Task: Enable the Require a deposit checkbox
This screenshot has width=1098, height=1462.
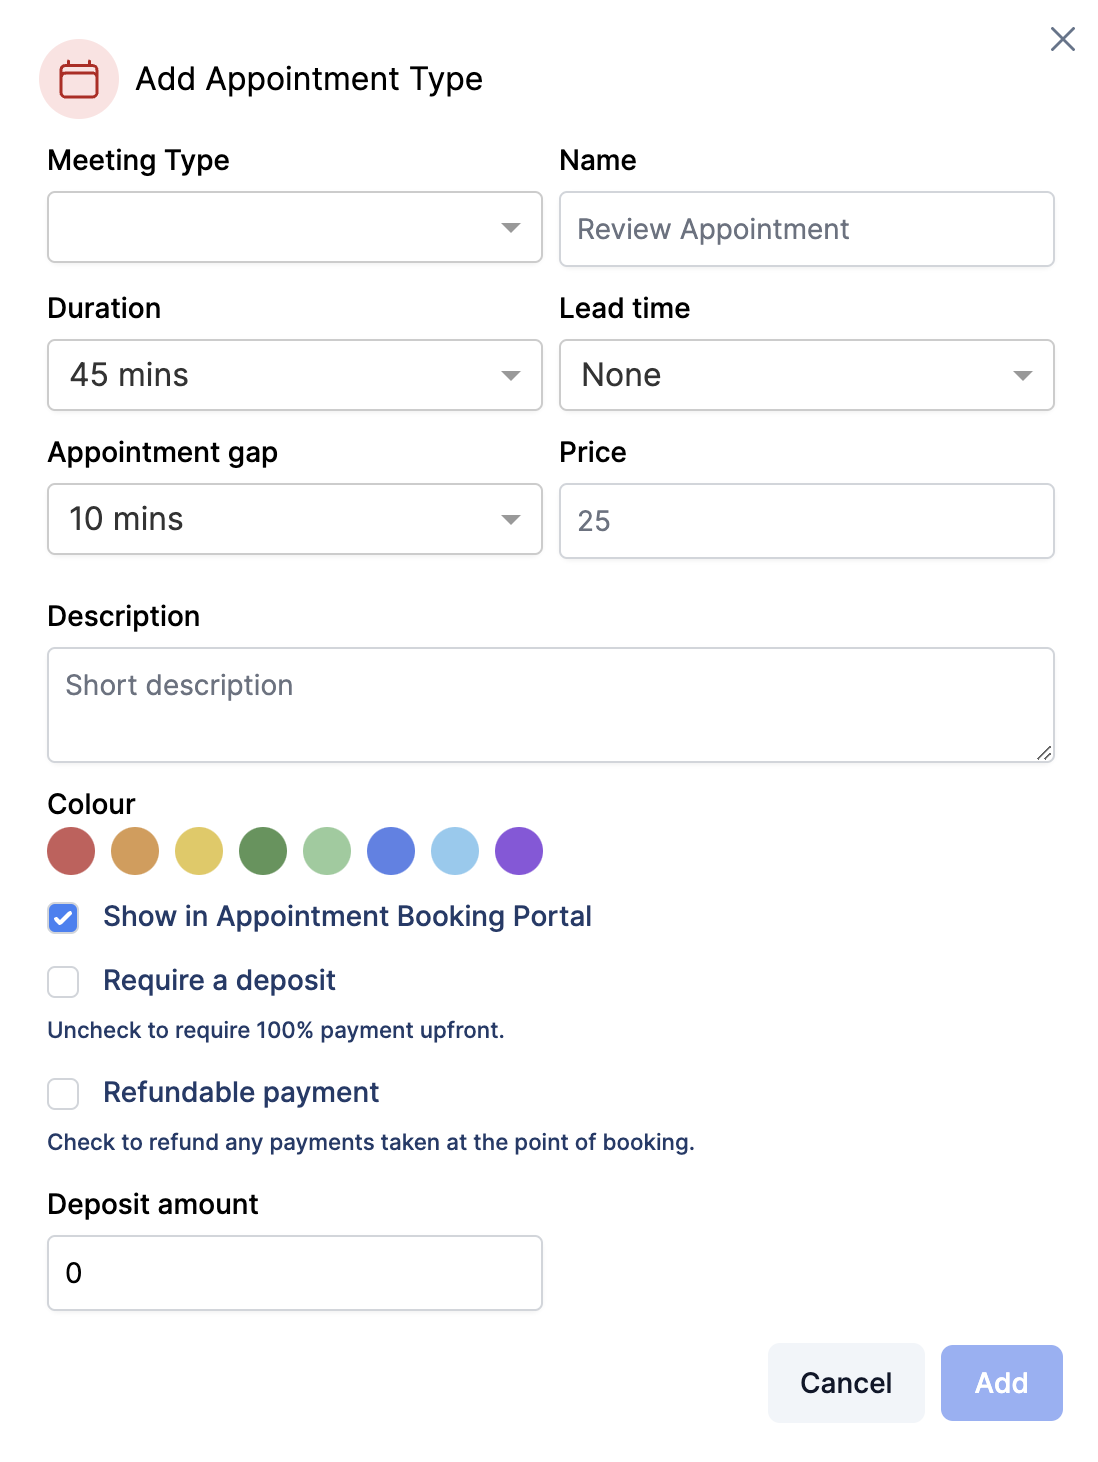Action: point(63,981)
